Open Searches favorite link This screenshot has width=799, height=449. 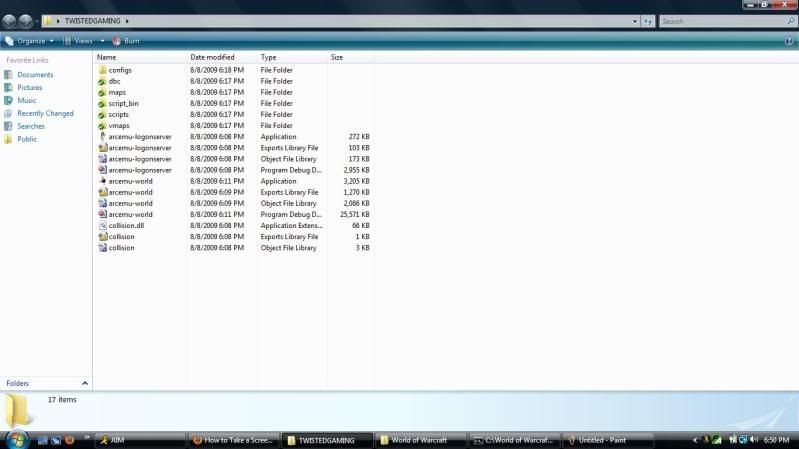click(x=31, y=126)
